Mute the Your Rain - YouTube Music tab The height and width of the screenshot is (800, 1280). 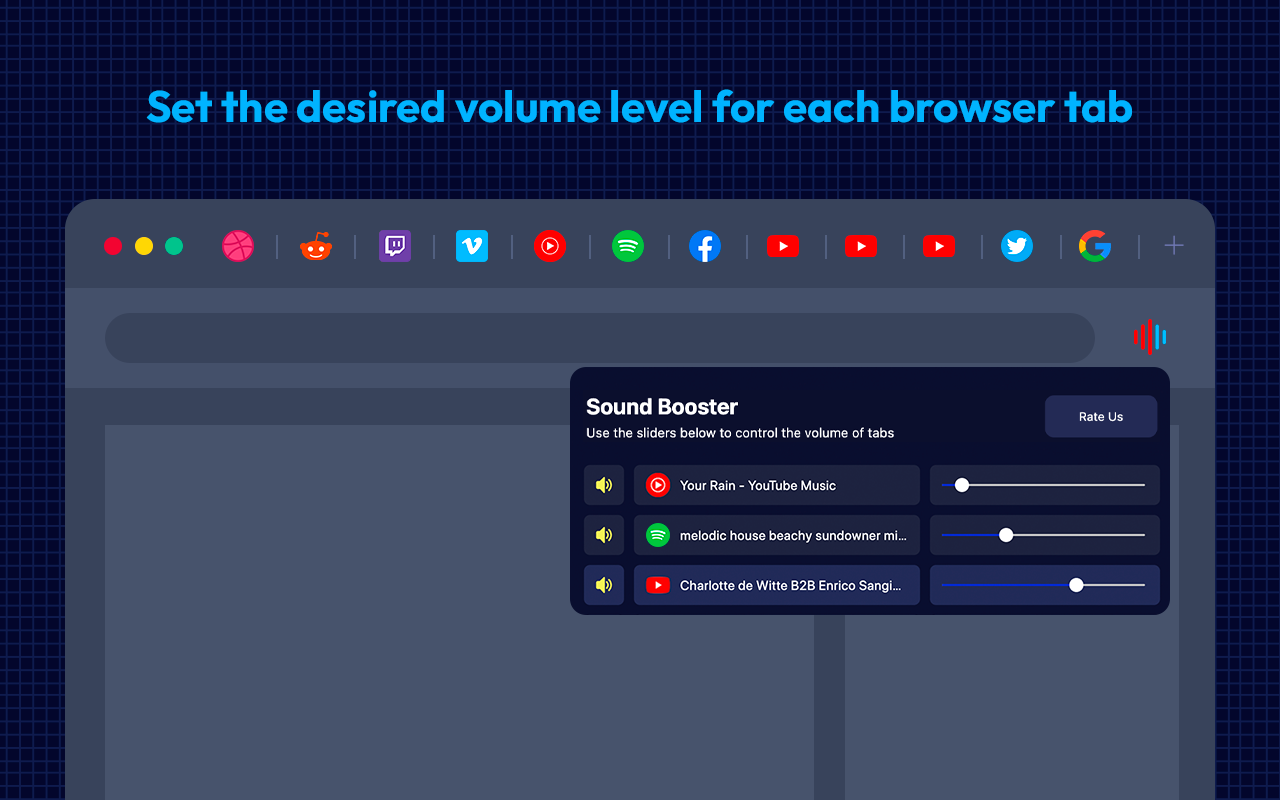point(604,485)
